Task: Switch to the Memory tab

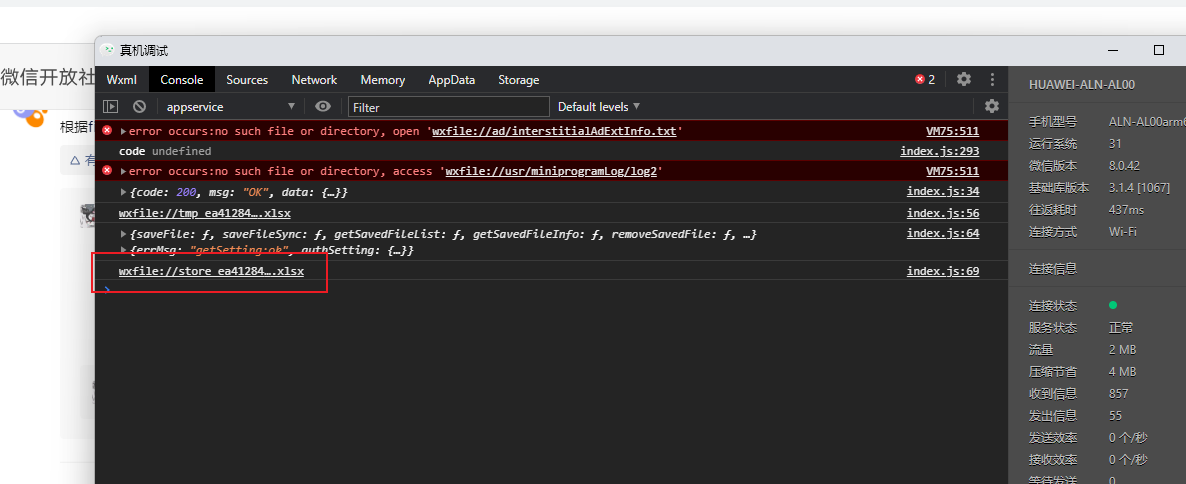Action: (x=383, y=79)
